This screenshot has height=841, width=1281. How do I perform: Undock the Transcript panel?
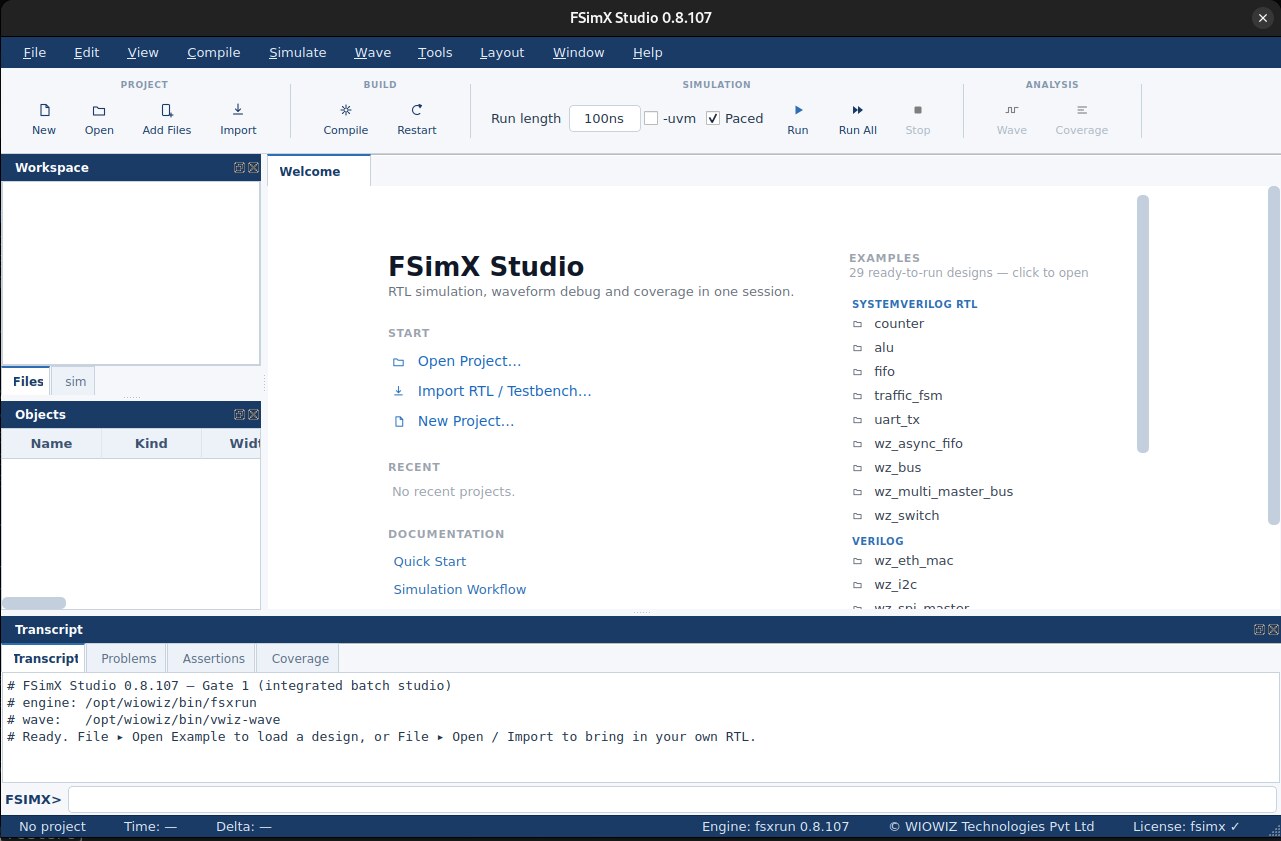tap(1259, 629)
